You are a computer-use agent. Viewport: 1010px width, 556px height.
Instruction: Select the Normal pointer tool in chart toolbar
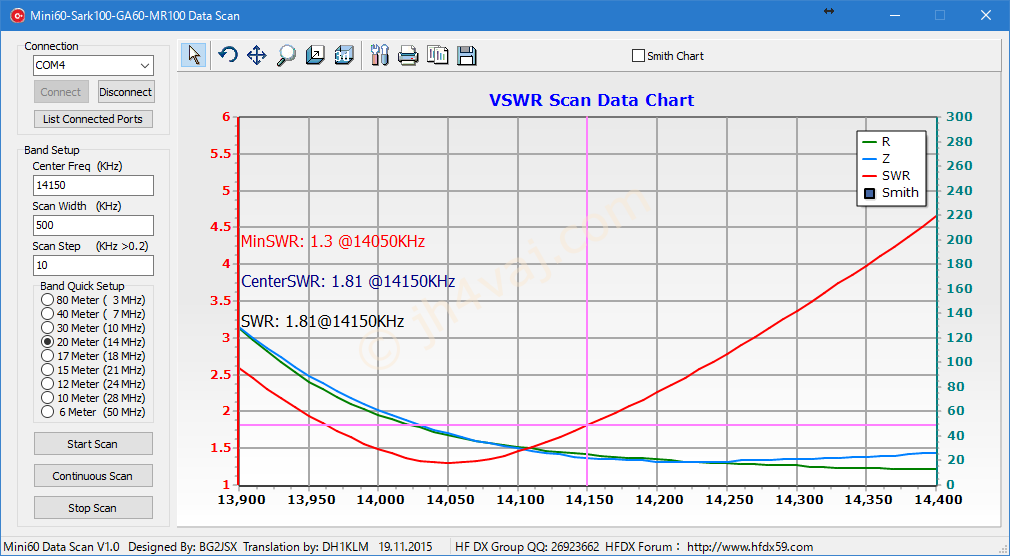tap(193, 55)
